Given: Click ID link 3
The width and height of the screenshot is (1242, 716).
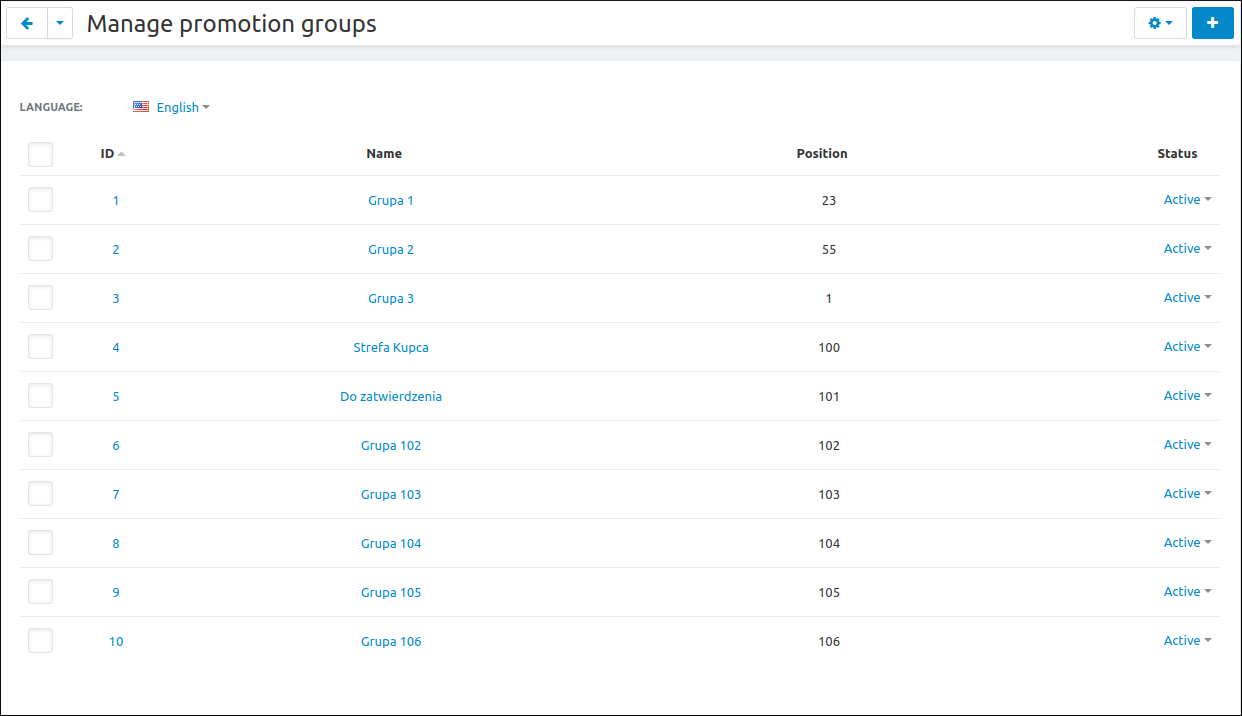Looking at the screenshot, I should pyautogui.click(x=116, y=298).
